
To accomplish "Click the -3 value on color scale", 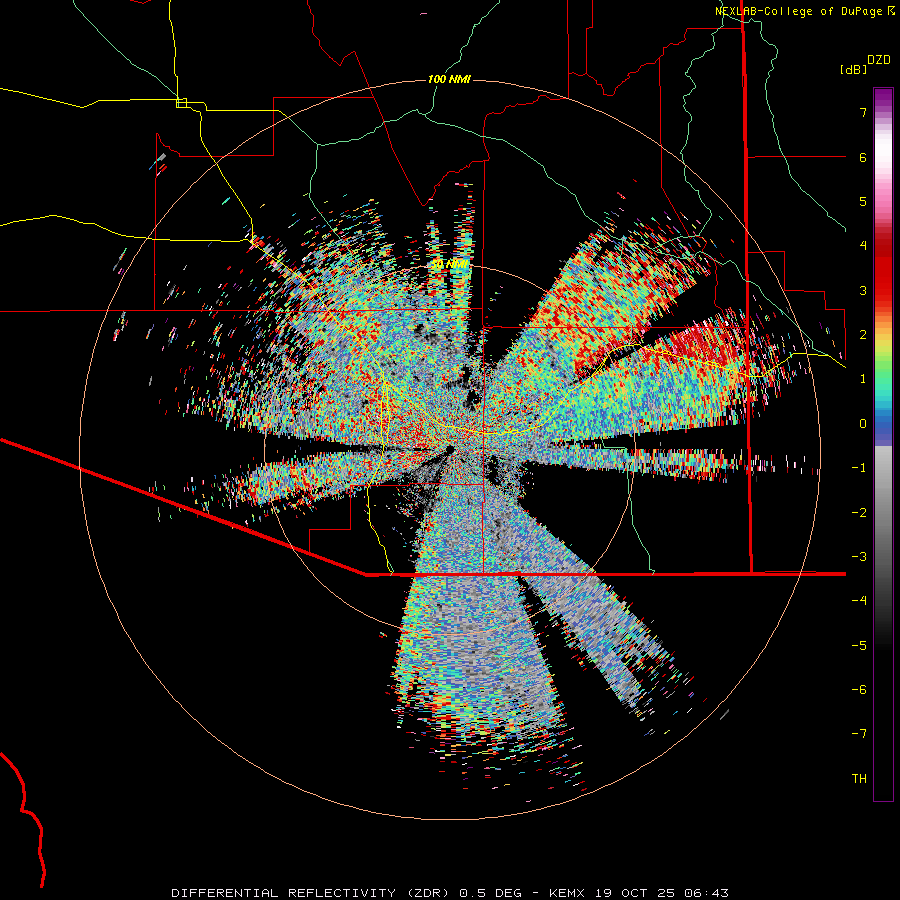I will (859, 557).
